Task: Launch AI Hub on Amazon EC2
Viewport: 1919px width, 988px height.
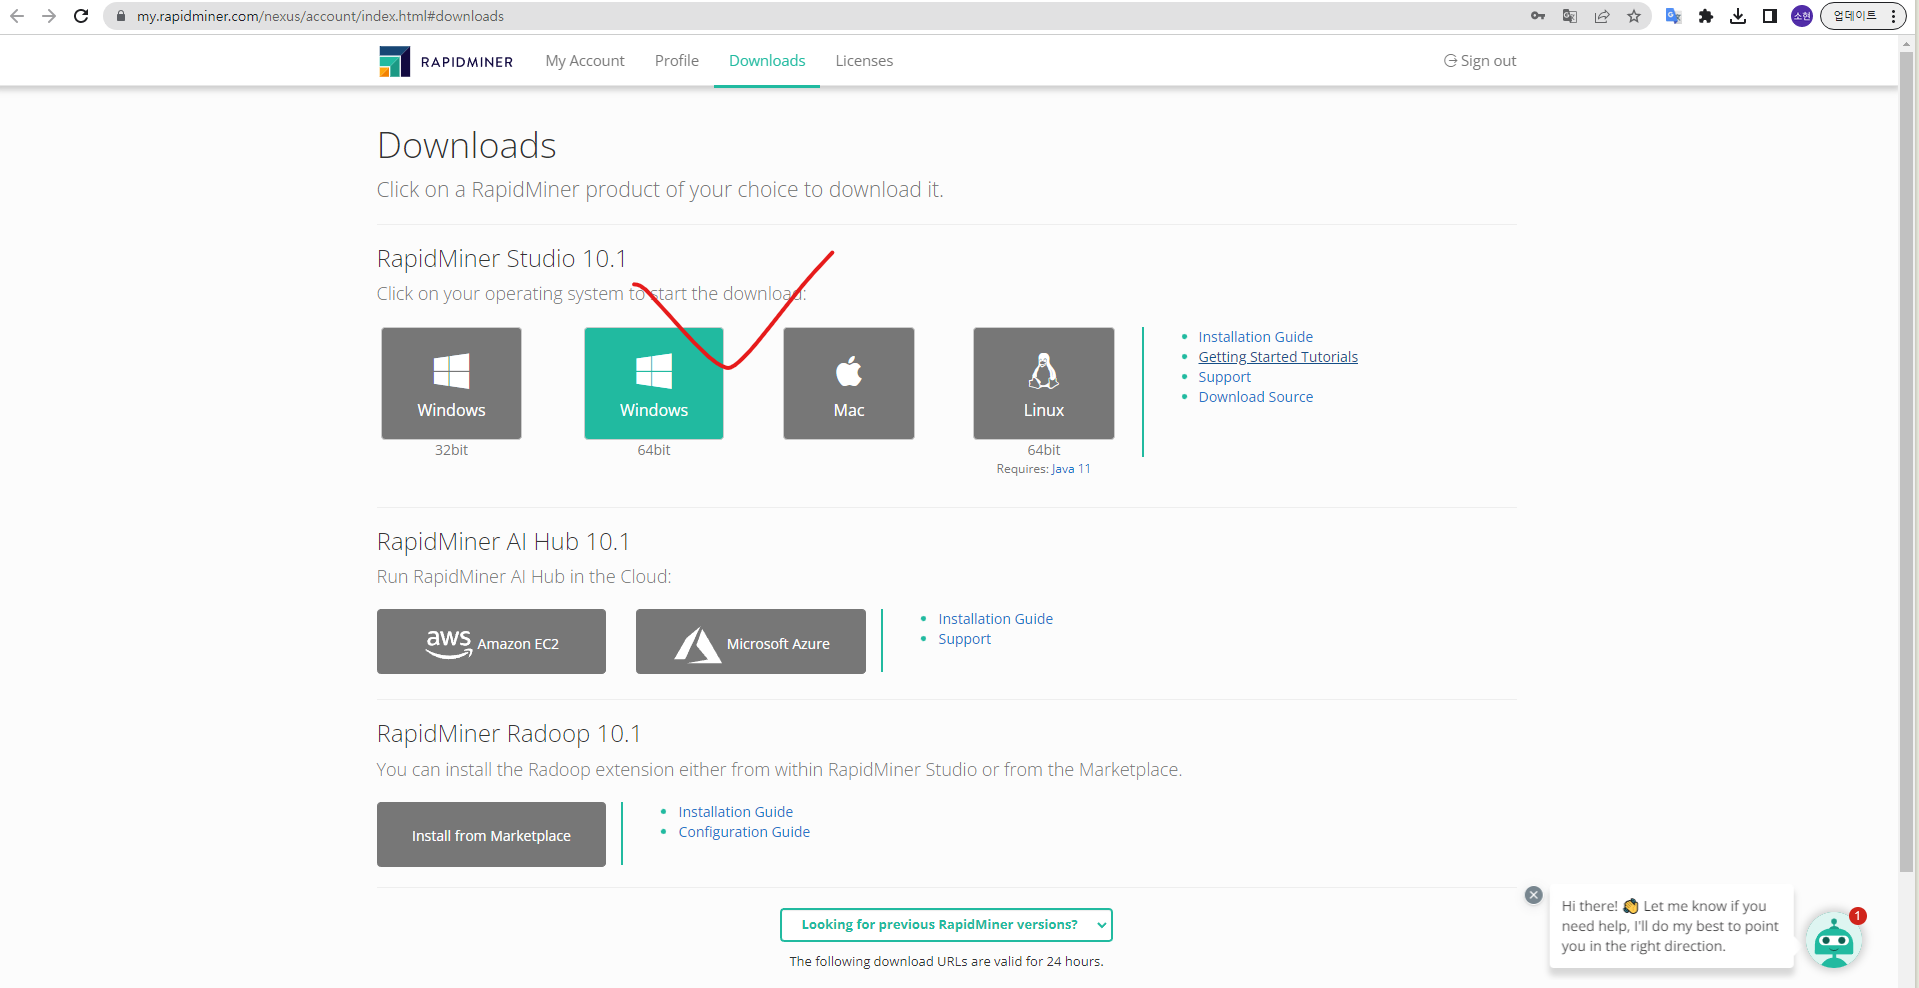Action: (x=491, y=641)
